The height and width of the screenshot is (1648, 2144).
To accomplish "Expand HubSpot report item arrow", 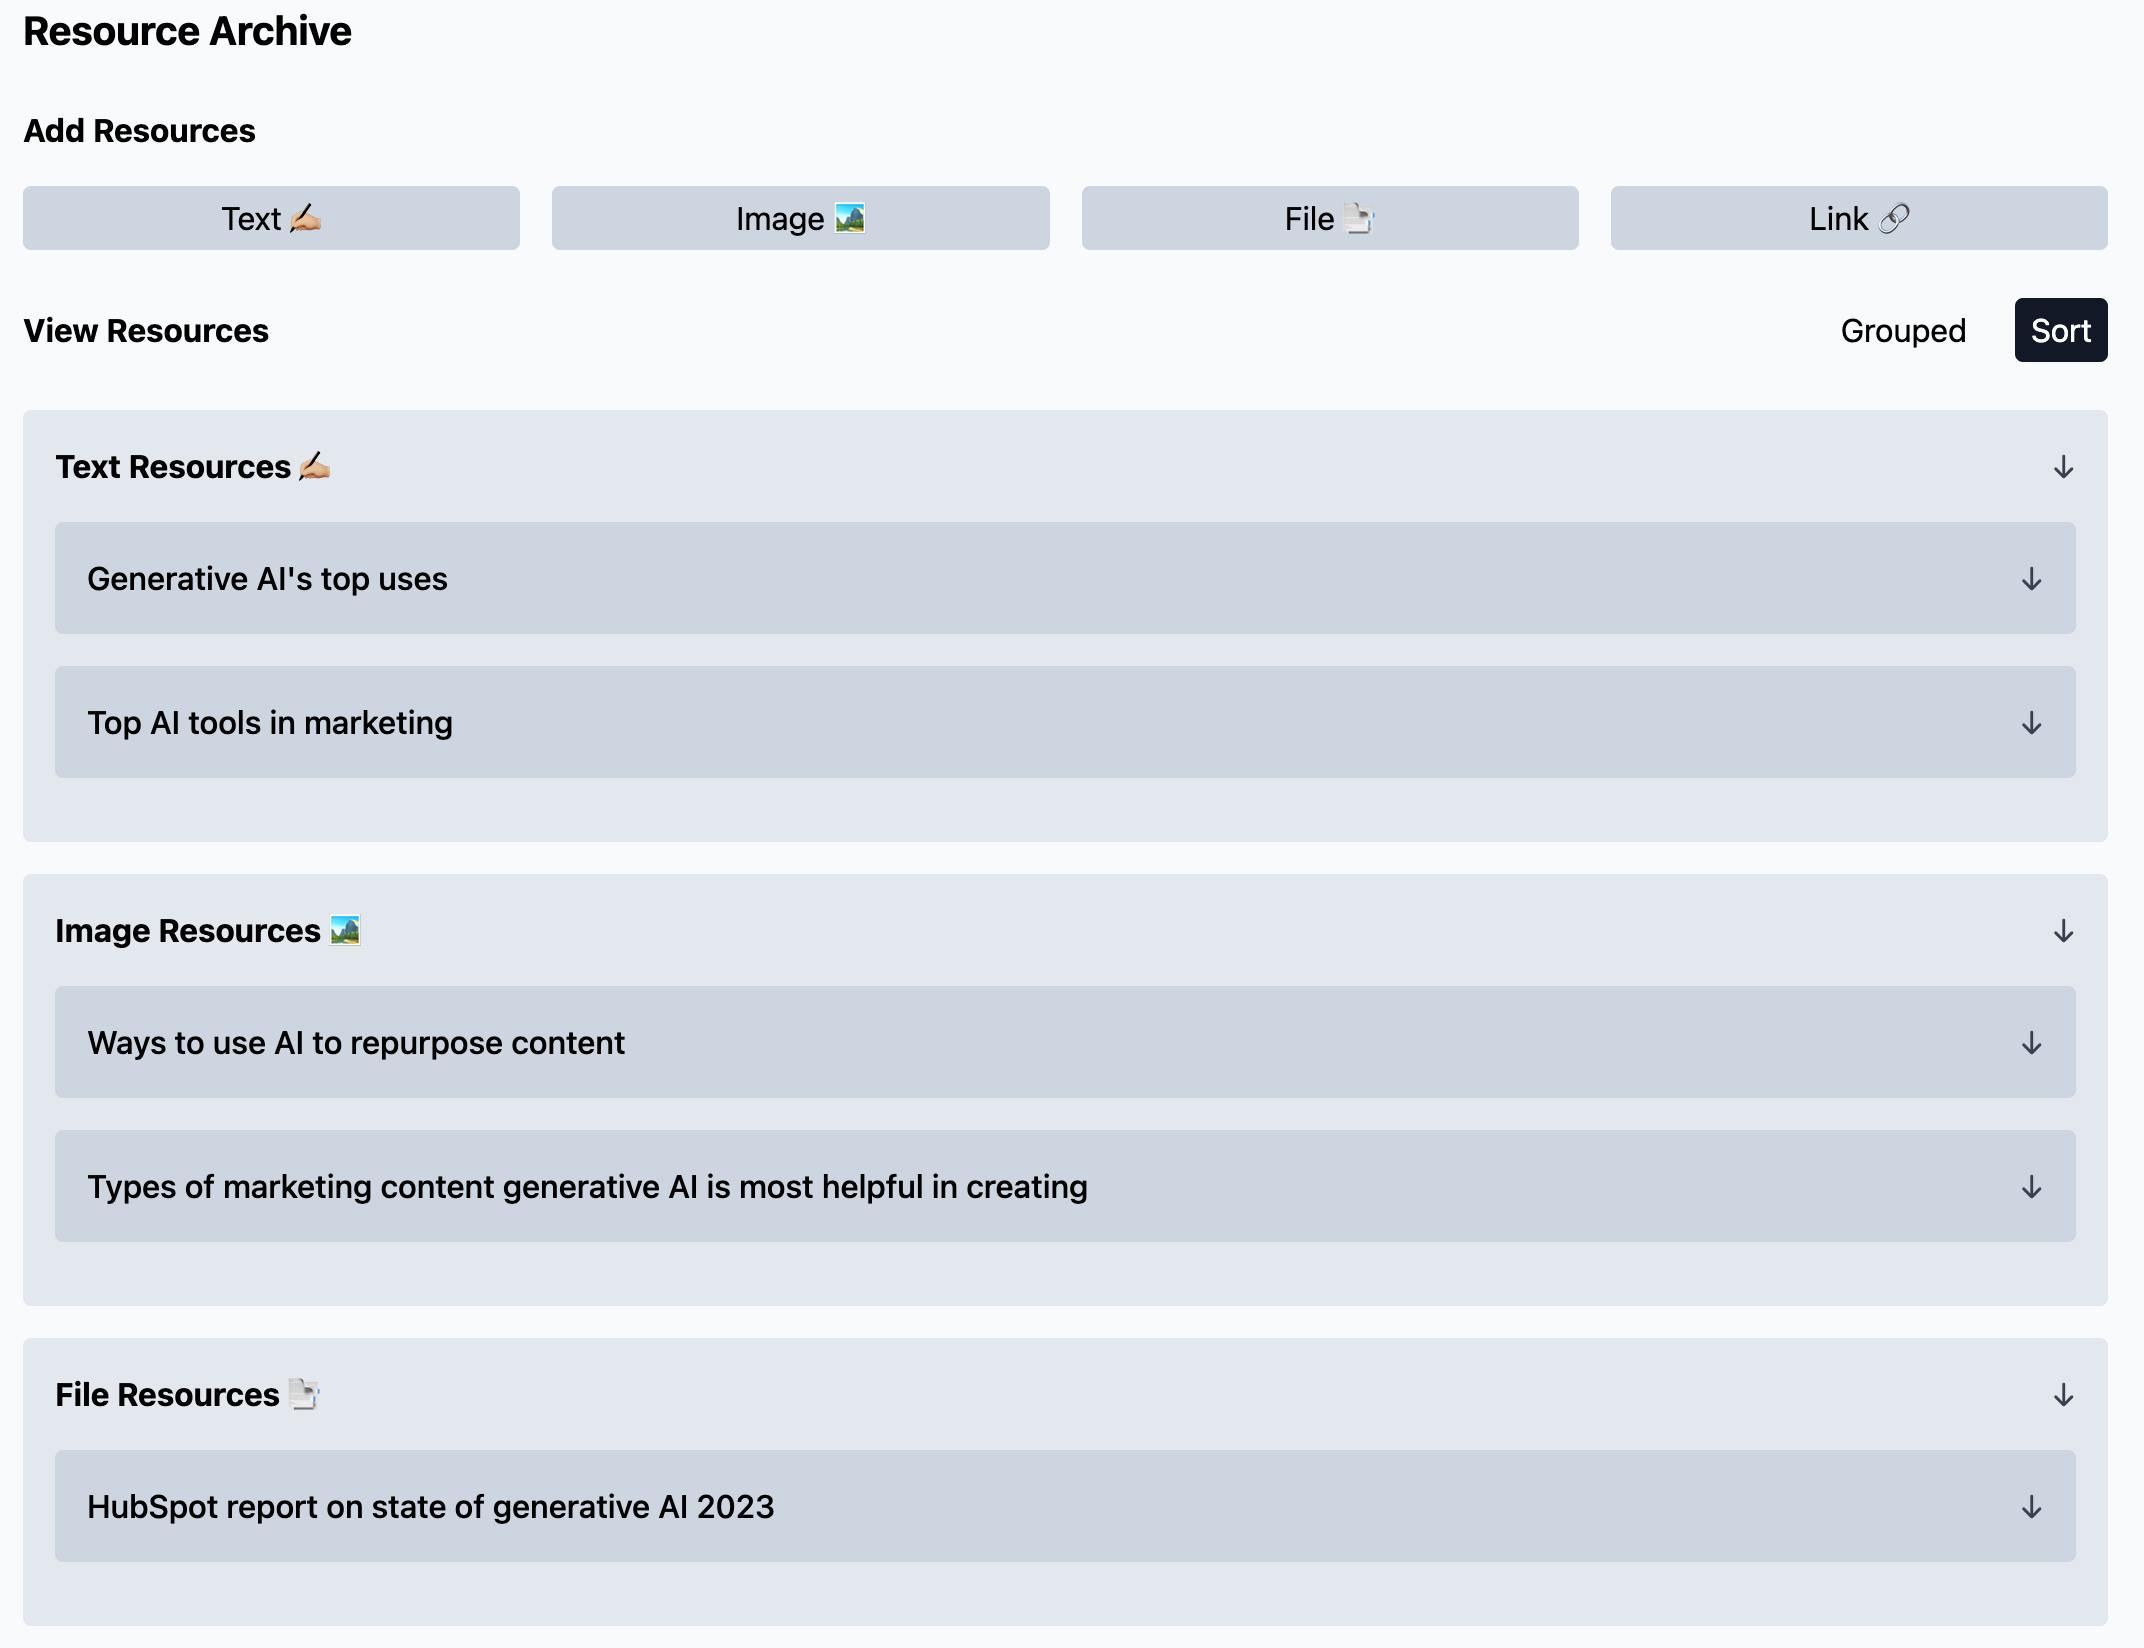I will click(2031, 1507).
